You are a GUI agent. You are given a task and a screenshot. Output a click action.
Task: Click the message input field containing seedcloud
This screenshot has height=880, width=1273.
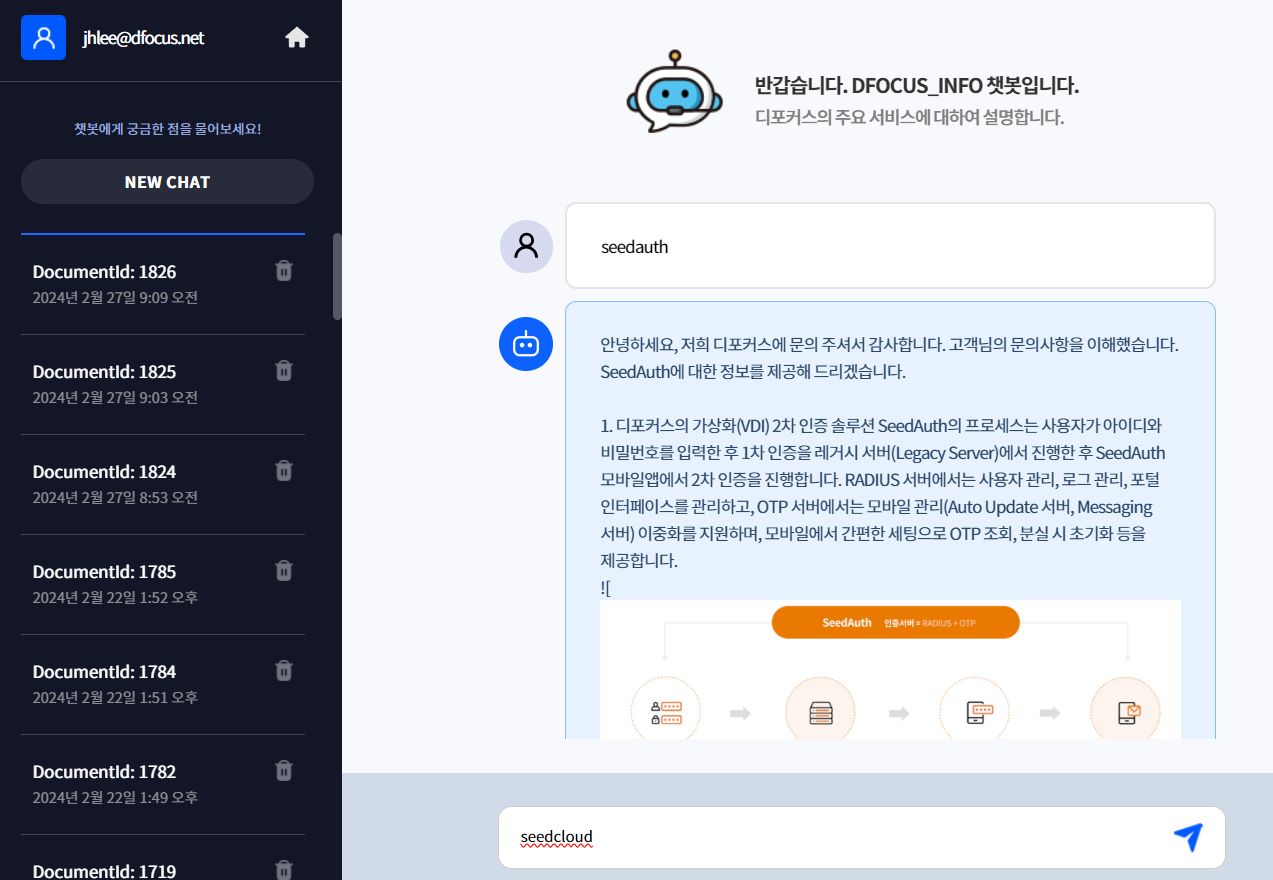pos(830,837)
